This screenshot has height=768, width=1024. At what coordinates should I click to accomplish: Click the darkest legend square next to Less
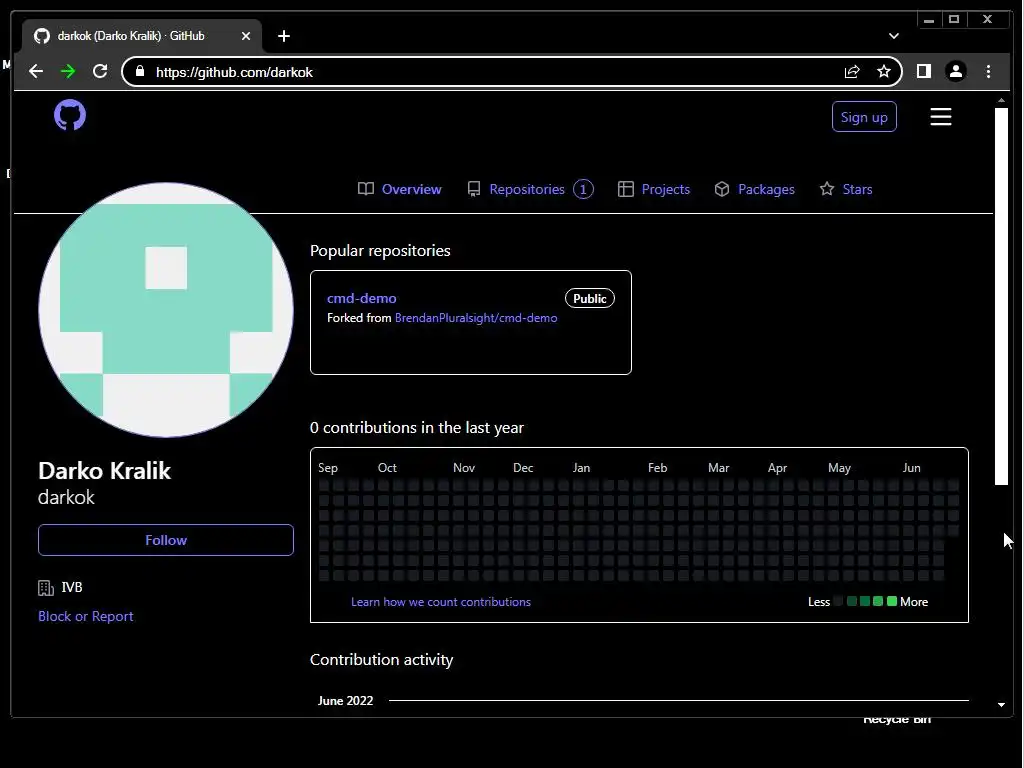click(839, 601)
